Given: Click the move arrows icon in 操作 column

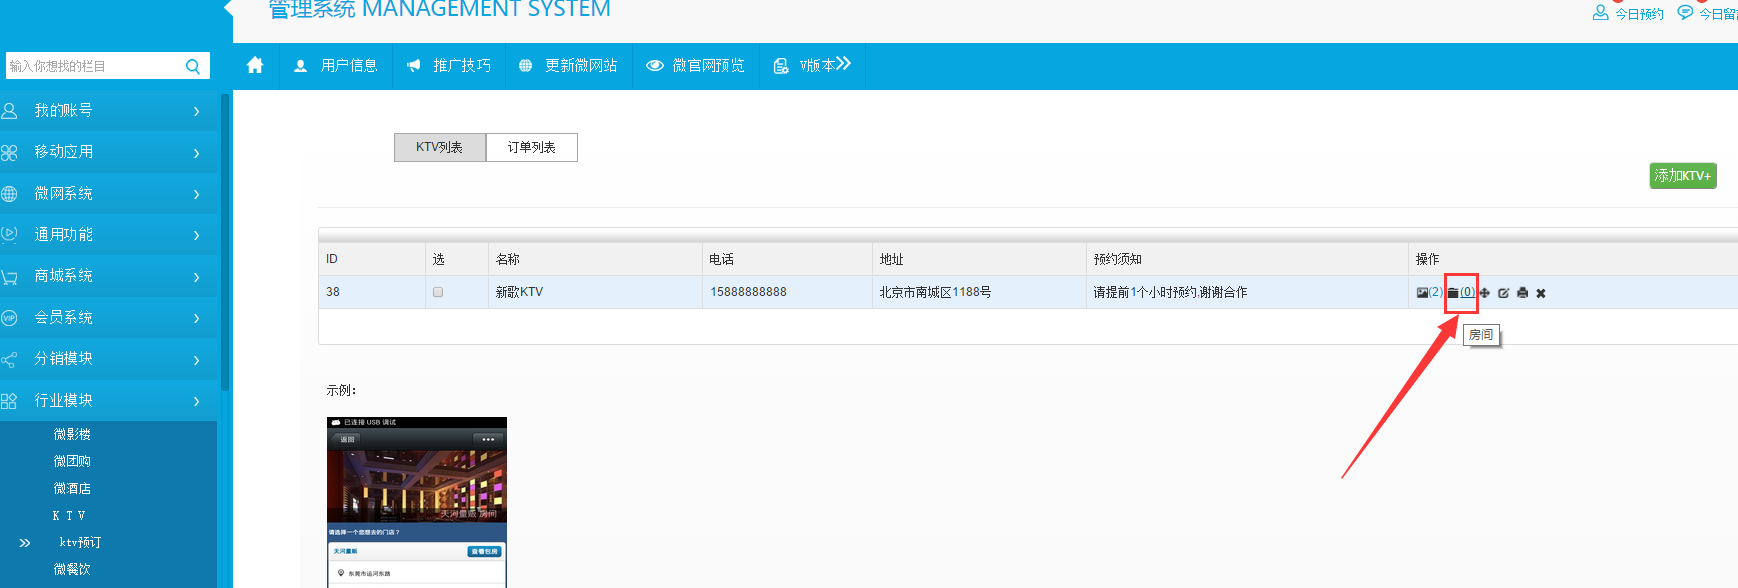Looking at the screenshot, I should [x=1485, y=293].
